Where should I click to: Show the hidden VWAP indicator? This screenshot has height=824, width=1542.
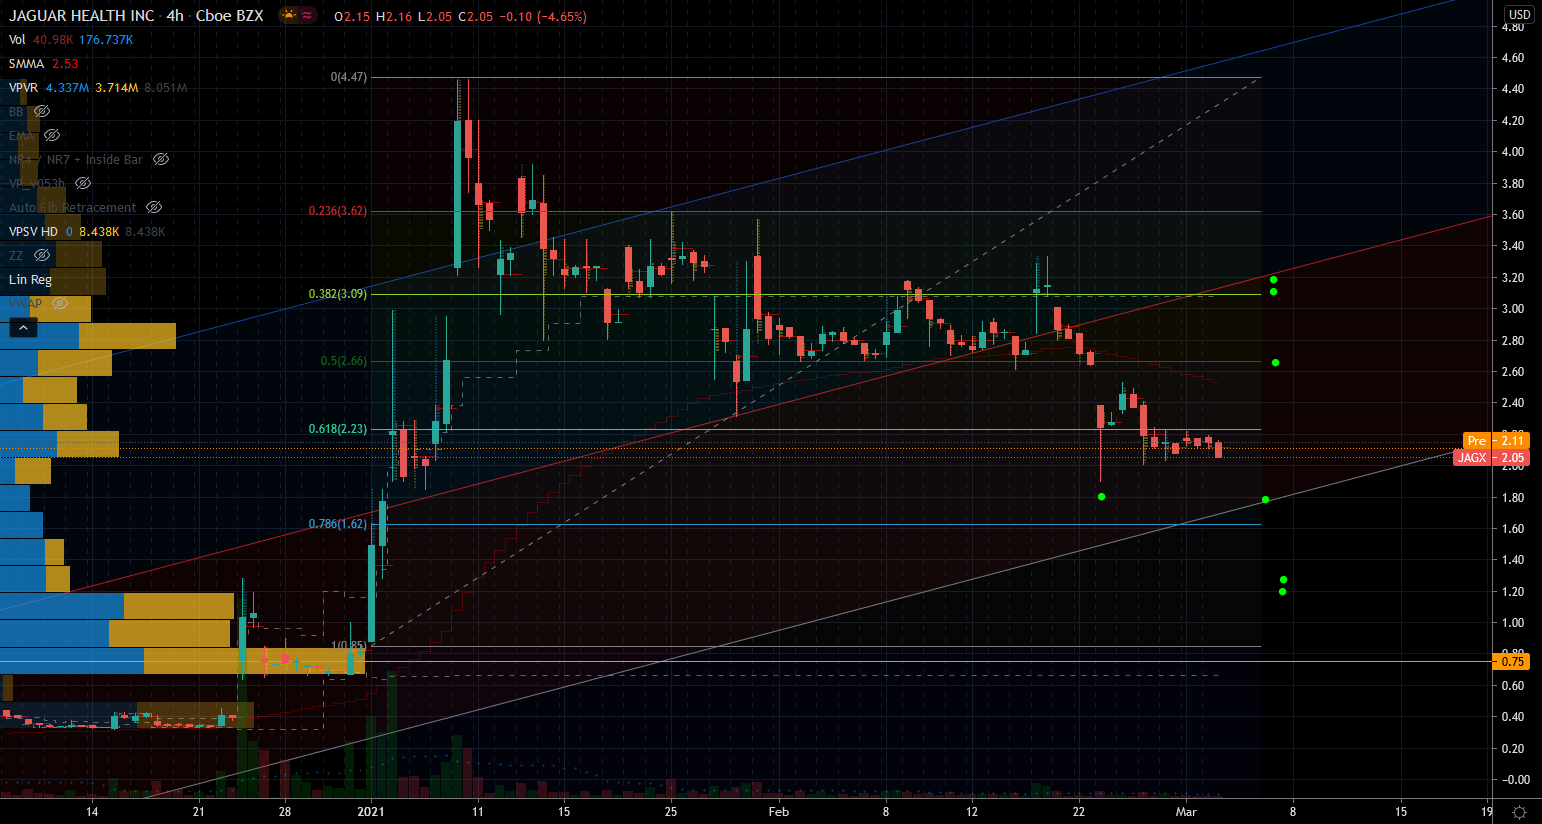(60, 304)
